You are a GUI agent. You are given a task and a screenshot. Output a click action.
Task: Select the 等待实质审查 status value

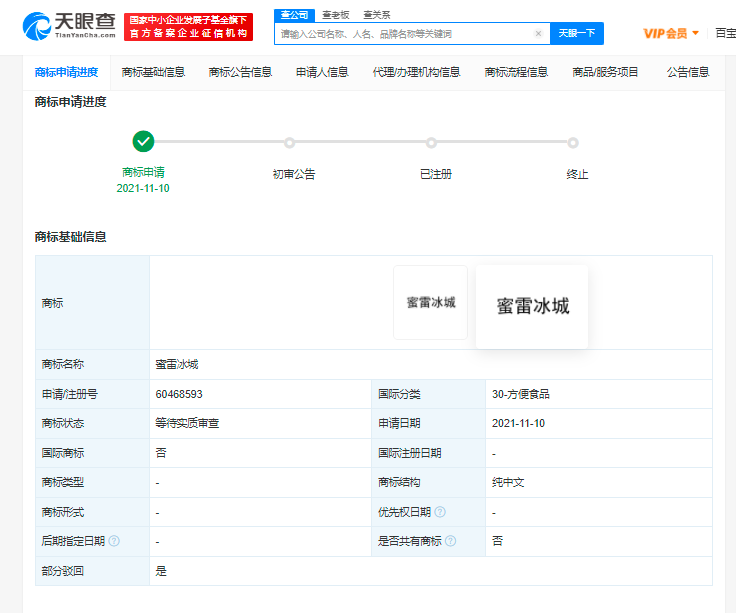click(187, 423)
